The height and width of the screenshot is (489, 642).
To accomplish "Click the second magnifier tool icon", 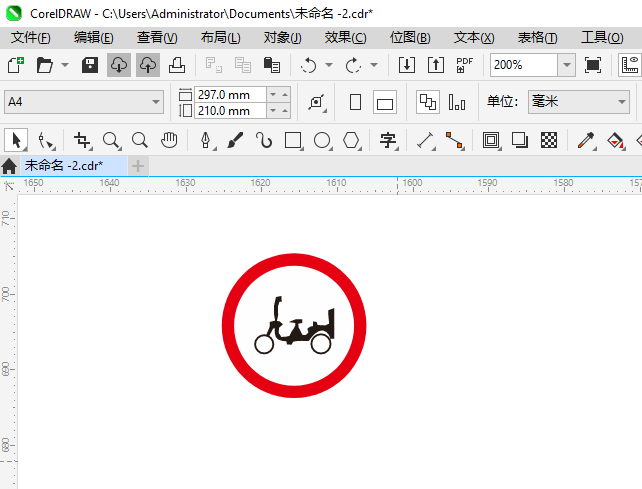I will pyautogui.click(x=140, y=140).
